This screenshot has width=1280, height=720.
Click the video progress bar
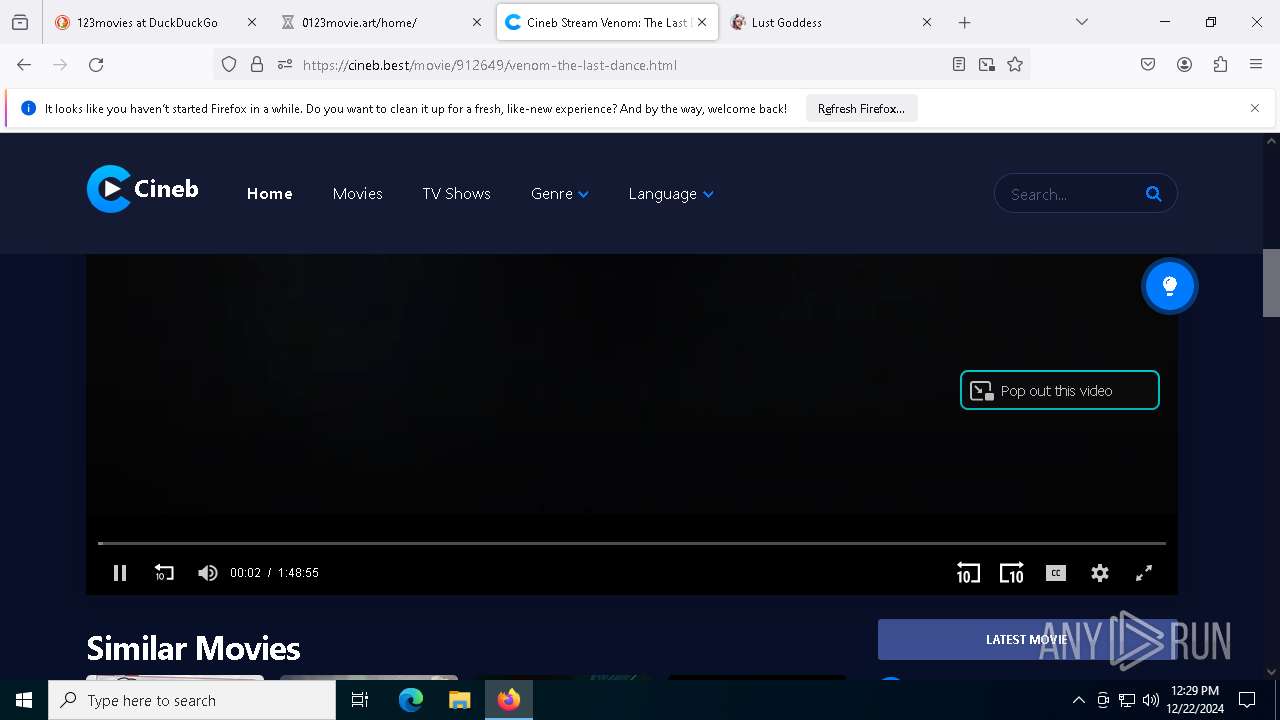[632, 543]
